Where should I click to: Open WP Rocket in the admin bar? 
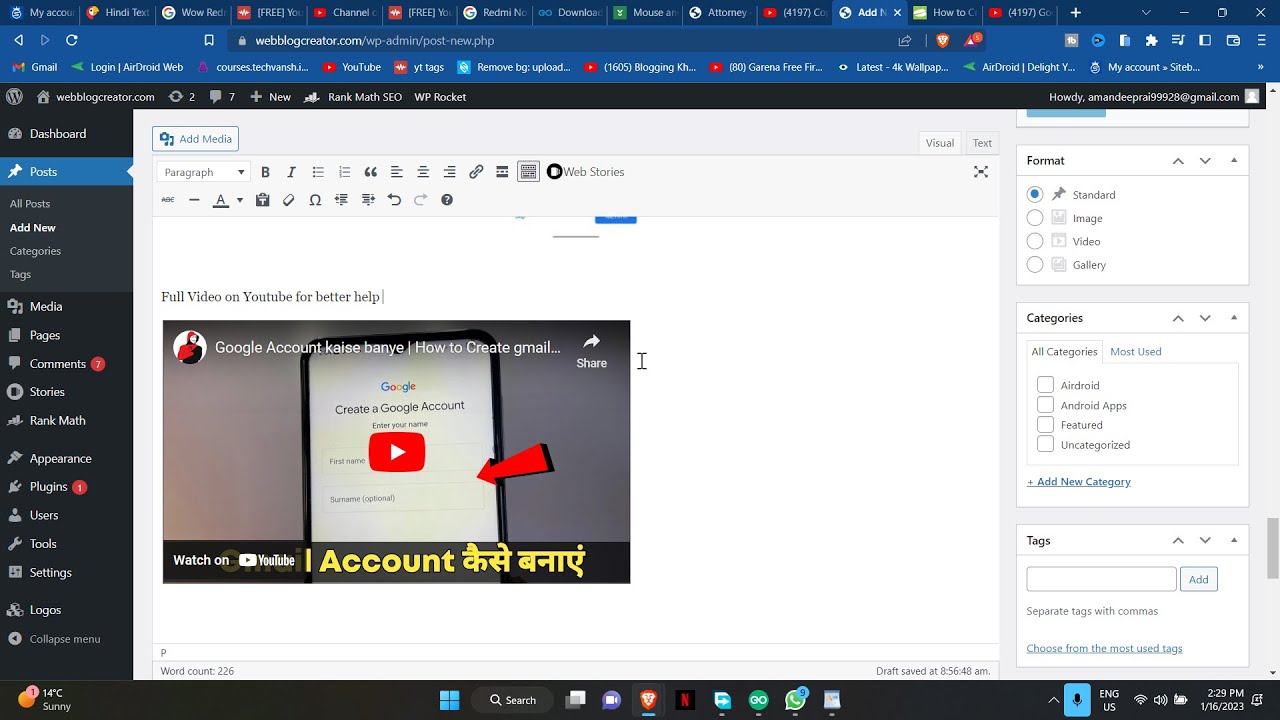[x=440, y=97]
